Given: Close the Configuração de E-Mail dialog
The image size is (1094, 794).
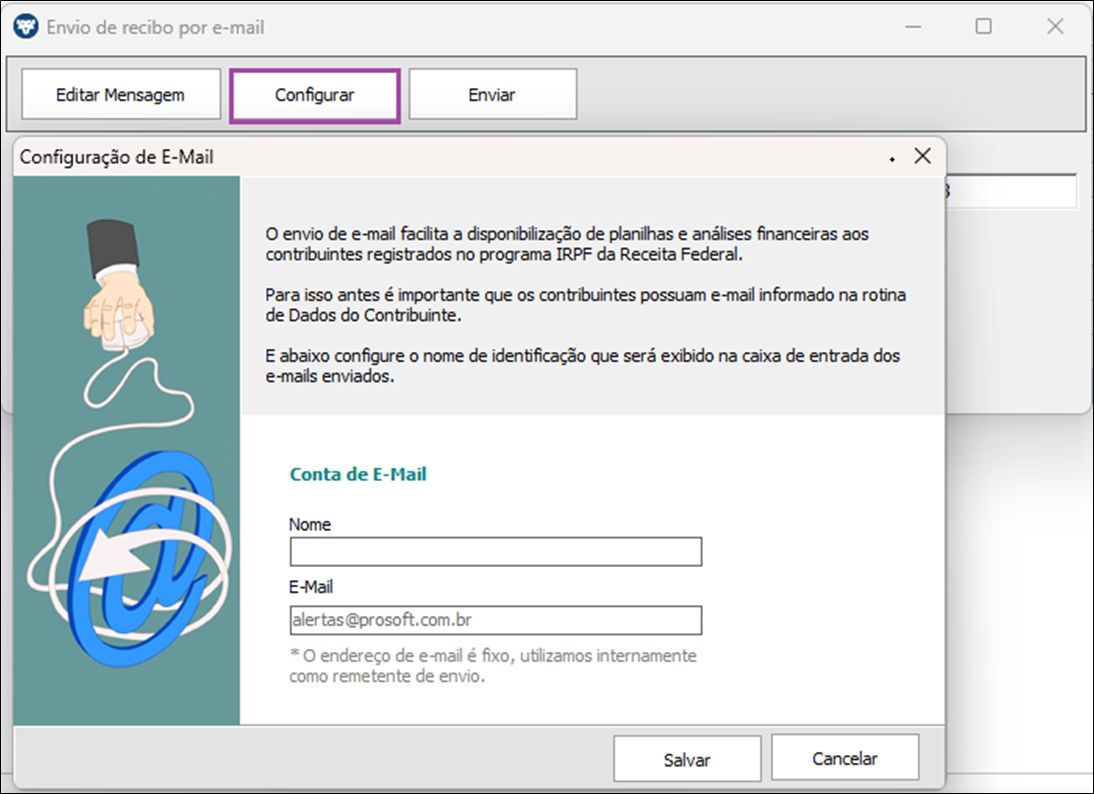Looking at the screenshot, I should point(922,156).
